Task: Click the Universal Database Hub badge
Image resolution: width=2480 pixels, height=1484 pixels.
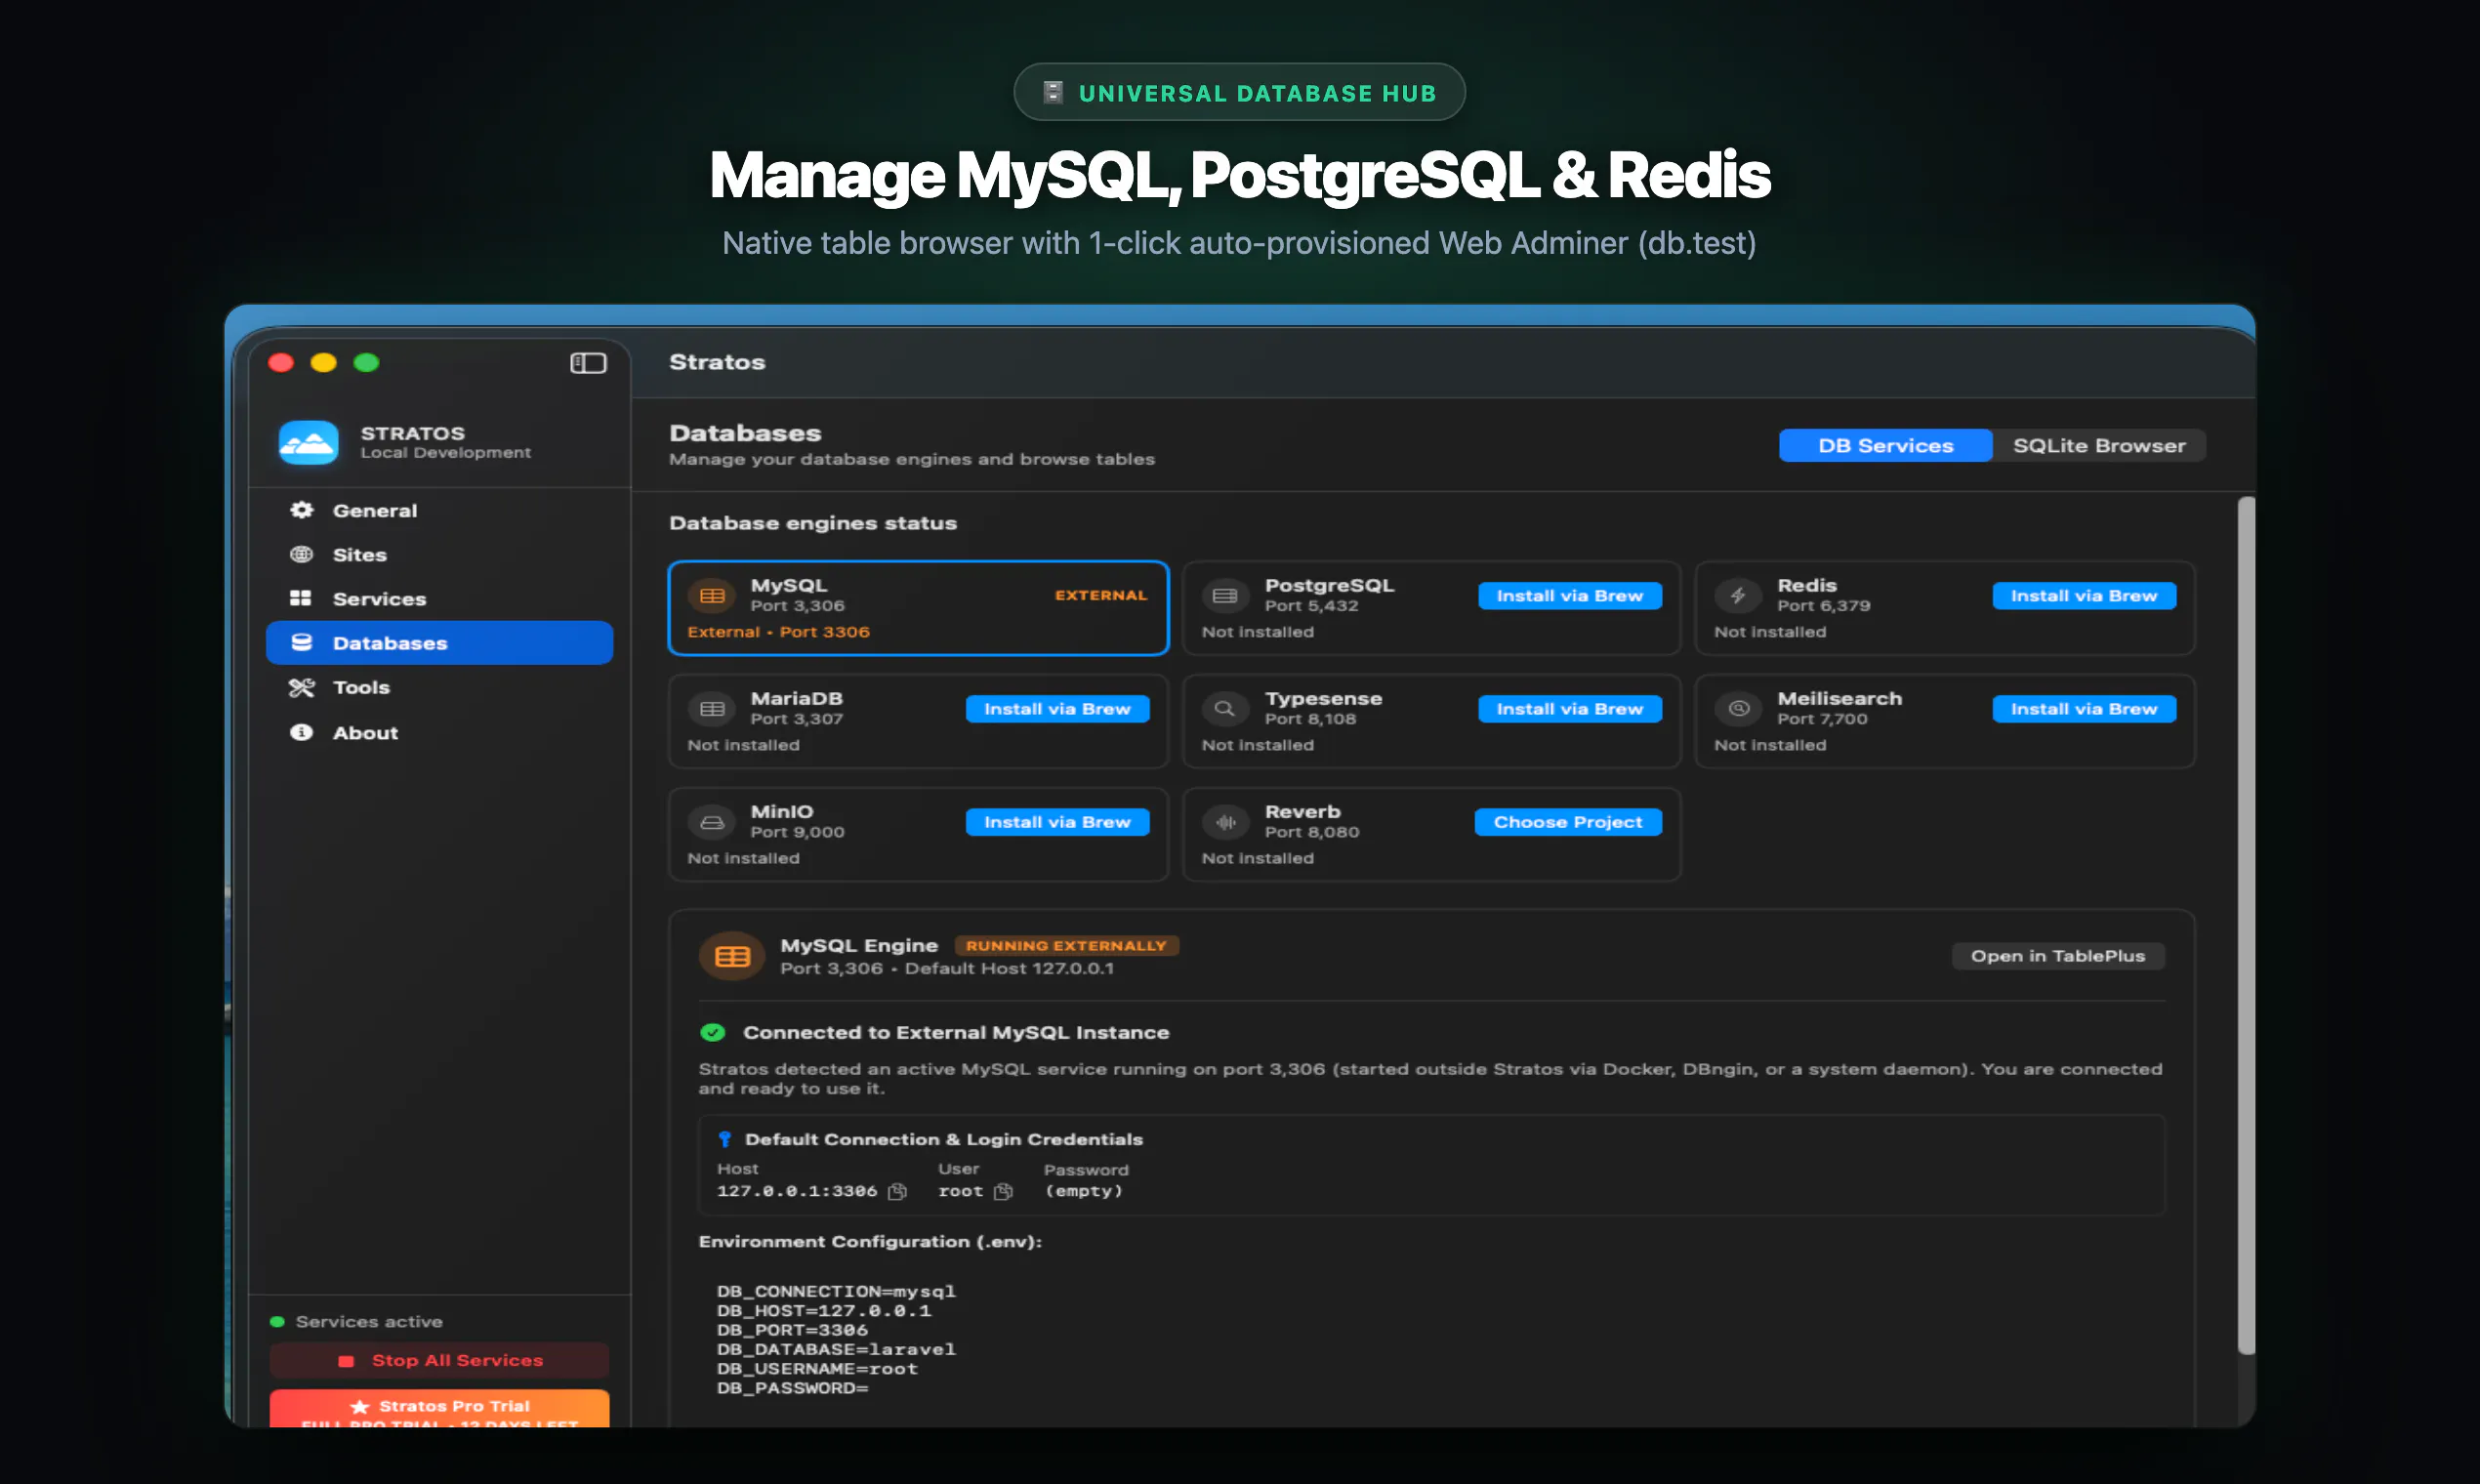Action: (x=1239, y=92)
